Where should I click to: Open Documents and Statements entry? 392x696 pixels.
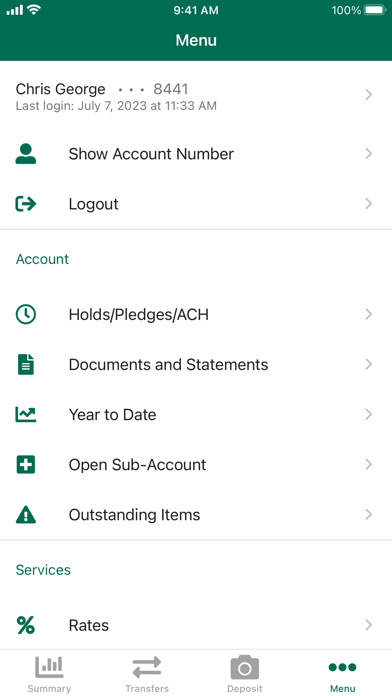click(x=168, y=364)
